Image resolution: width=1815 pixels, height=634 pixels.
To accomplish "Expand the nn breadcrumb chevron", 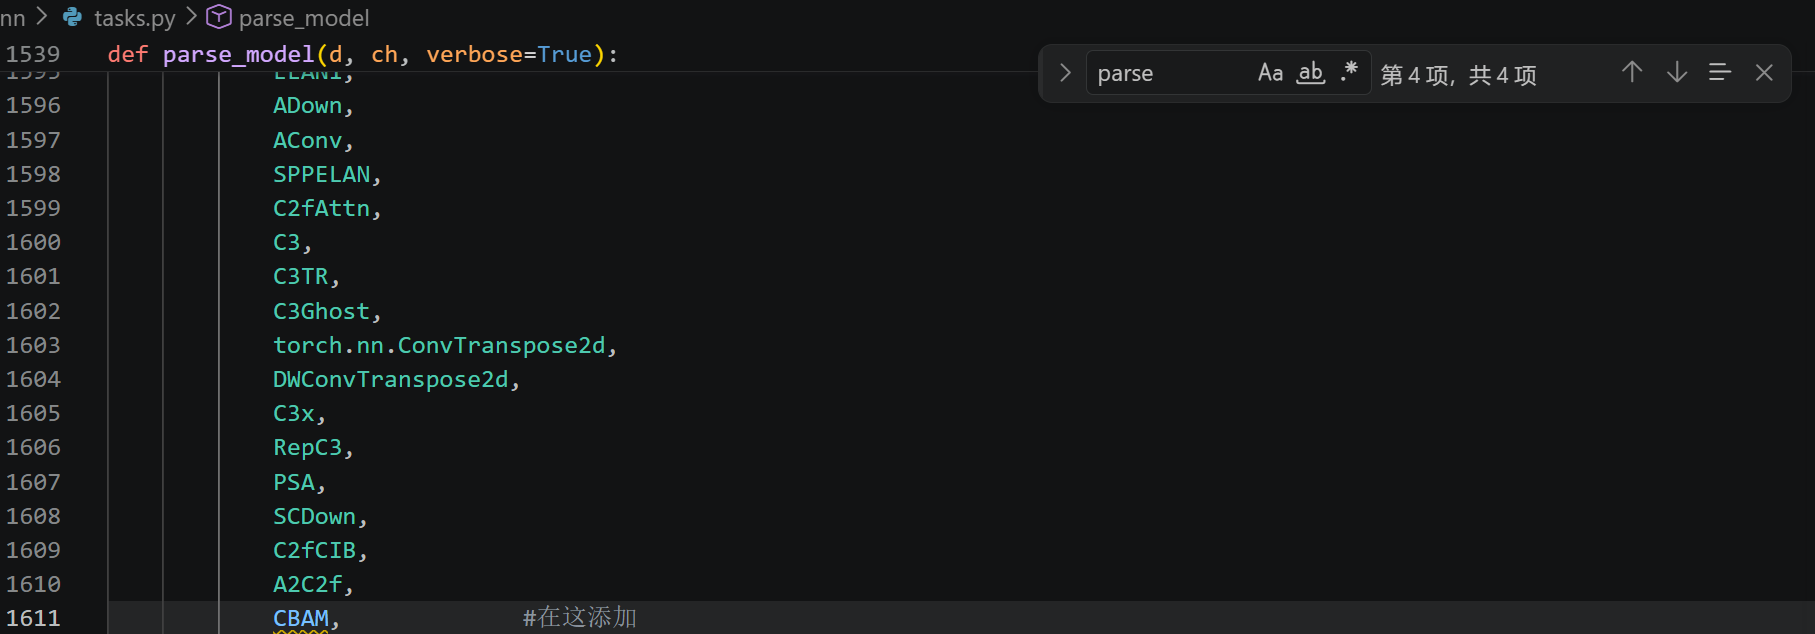I will pyautogui.click(x=42, y=17).
